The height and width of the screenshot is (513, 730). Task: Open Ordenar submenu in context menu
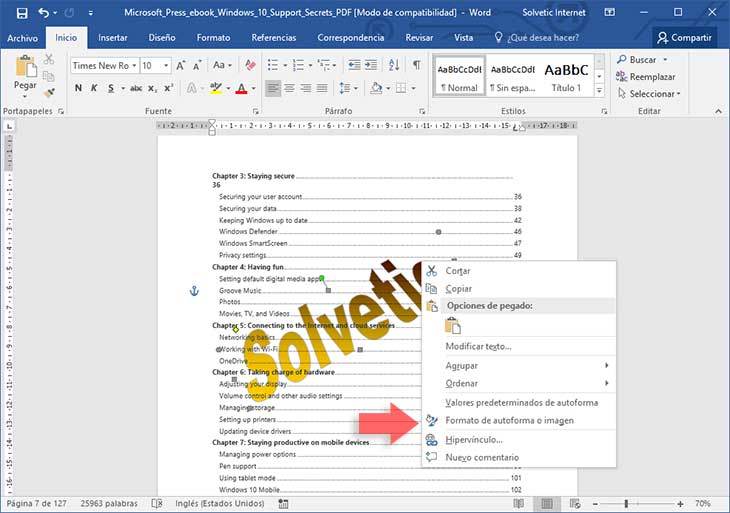pyautogui.click(x=519, y=384)
